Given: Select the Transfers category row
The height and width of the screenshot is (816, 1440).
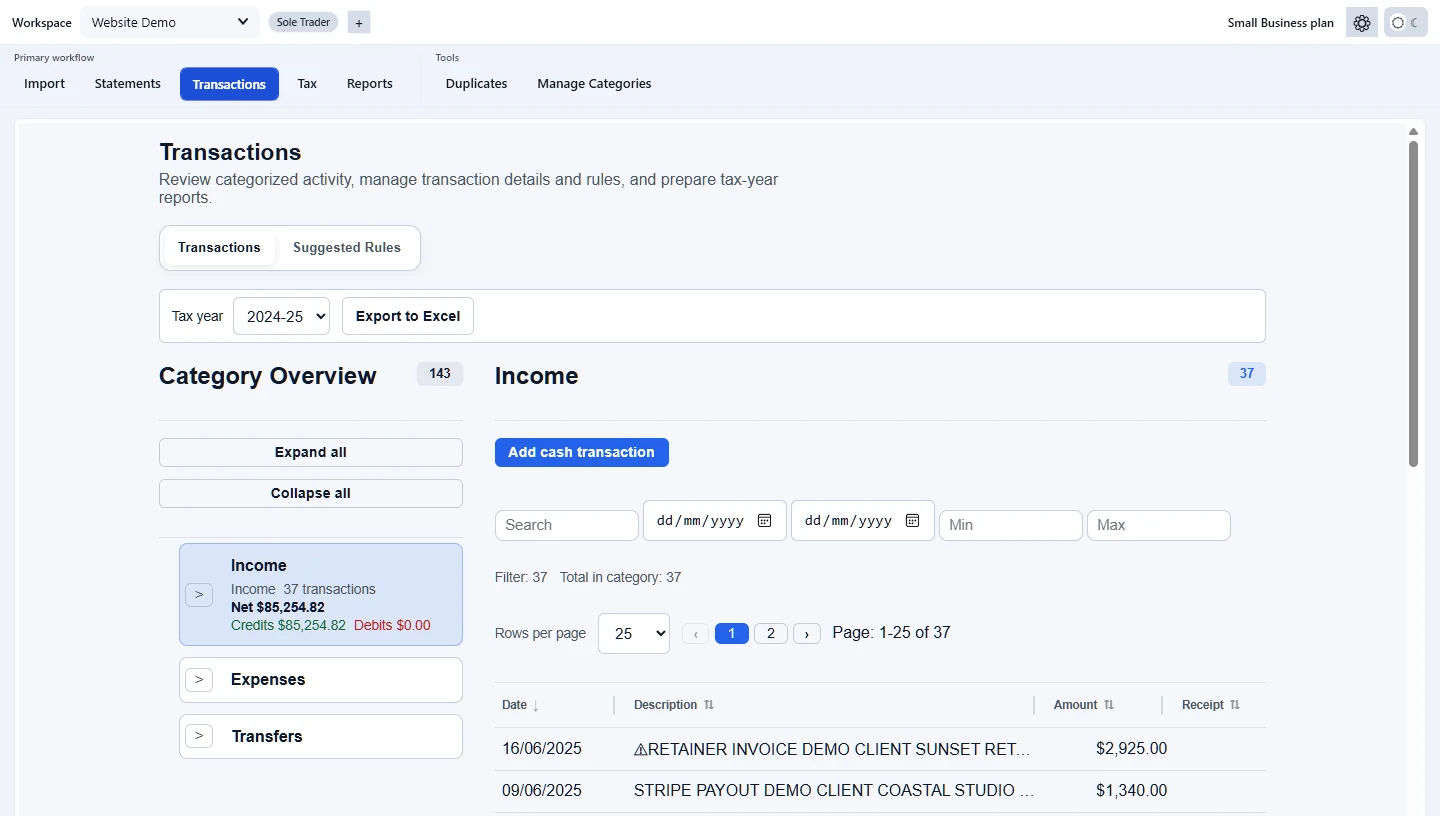Looking at the screenshot, I should tap(321, 736).
